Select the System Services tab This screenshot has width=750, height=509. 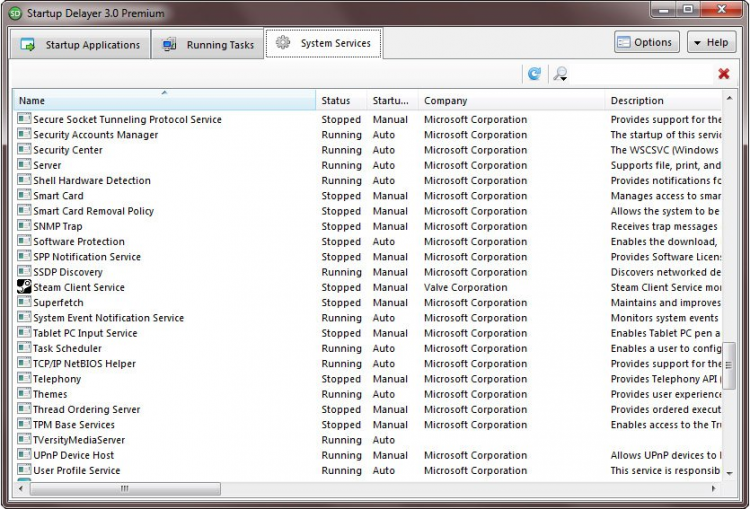(323, 44)
